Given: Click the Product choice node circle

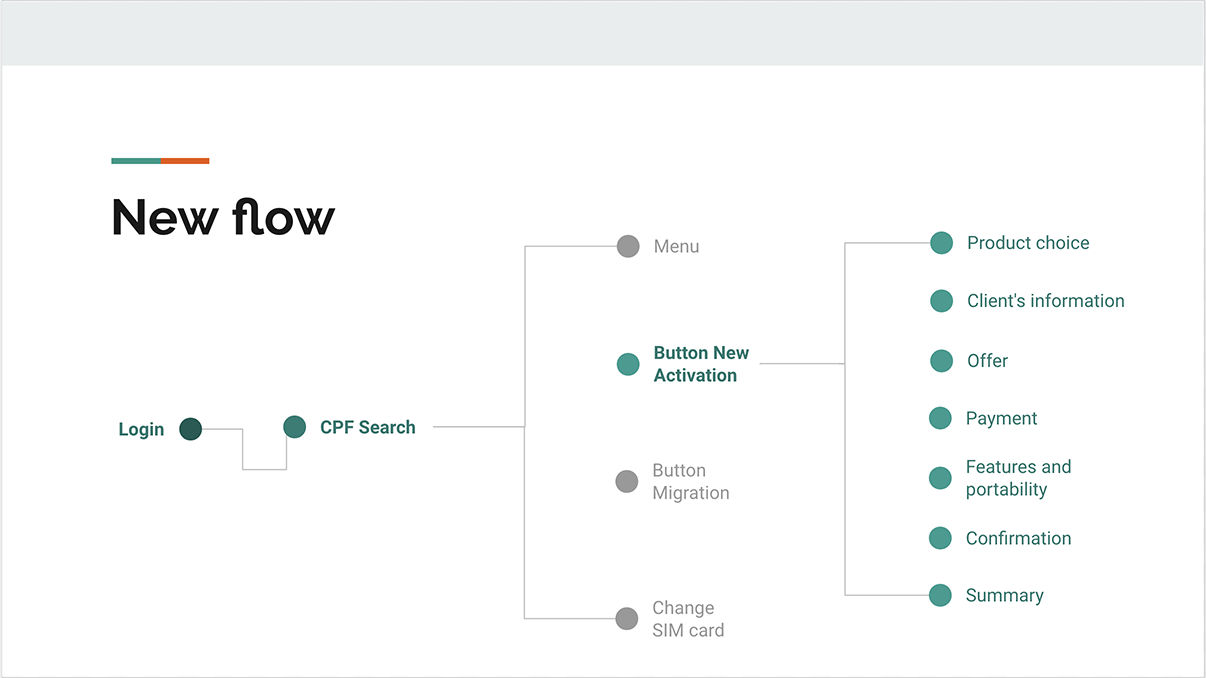Looking at the screenshot, I should 941,242.
